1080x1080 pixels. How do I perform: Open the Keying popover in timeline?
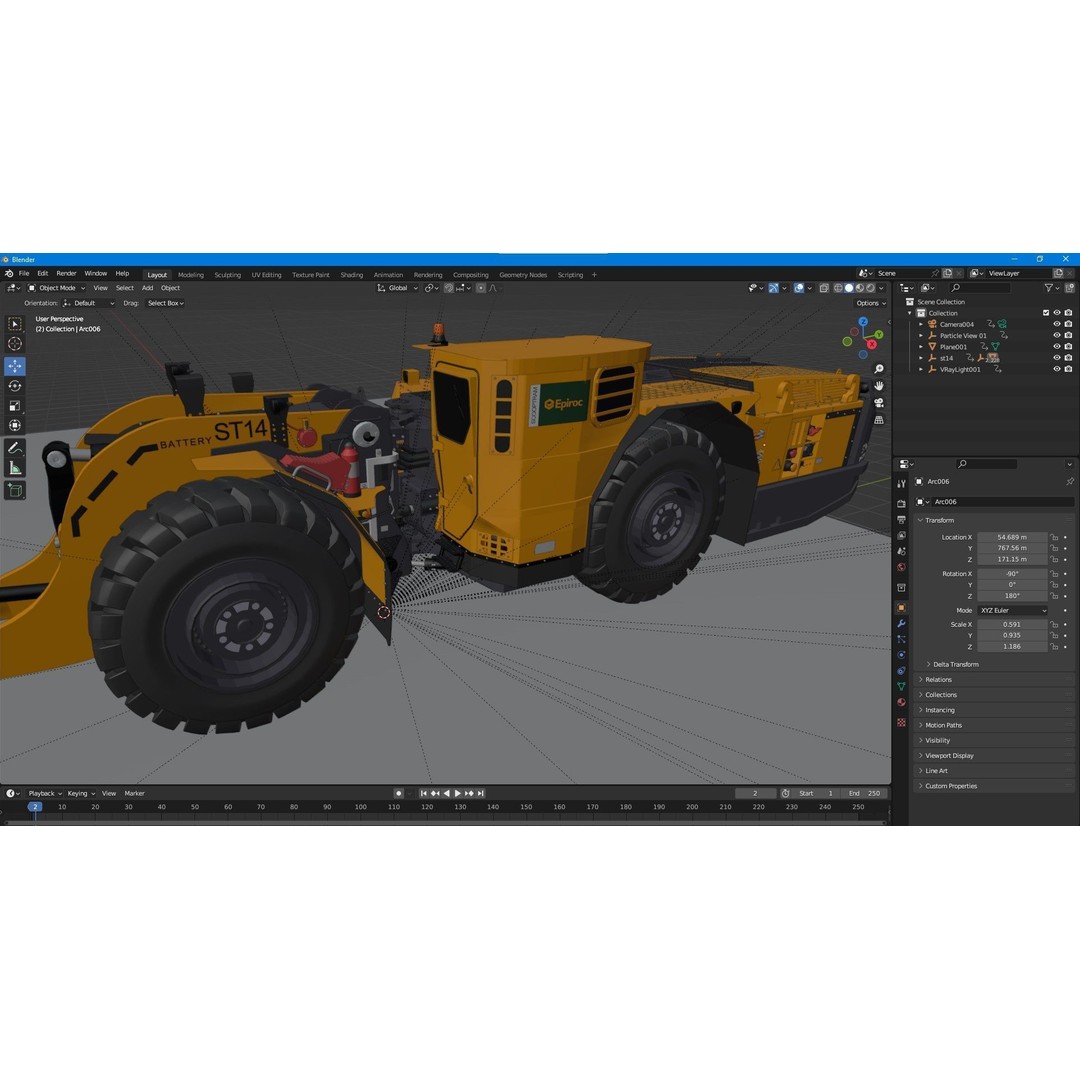click(81, 793)
